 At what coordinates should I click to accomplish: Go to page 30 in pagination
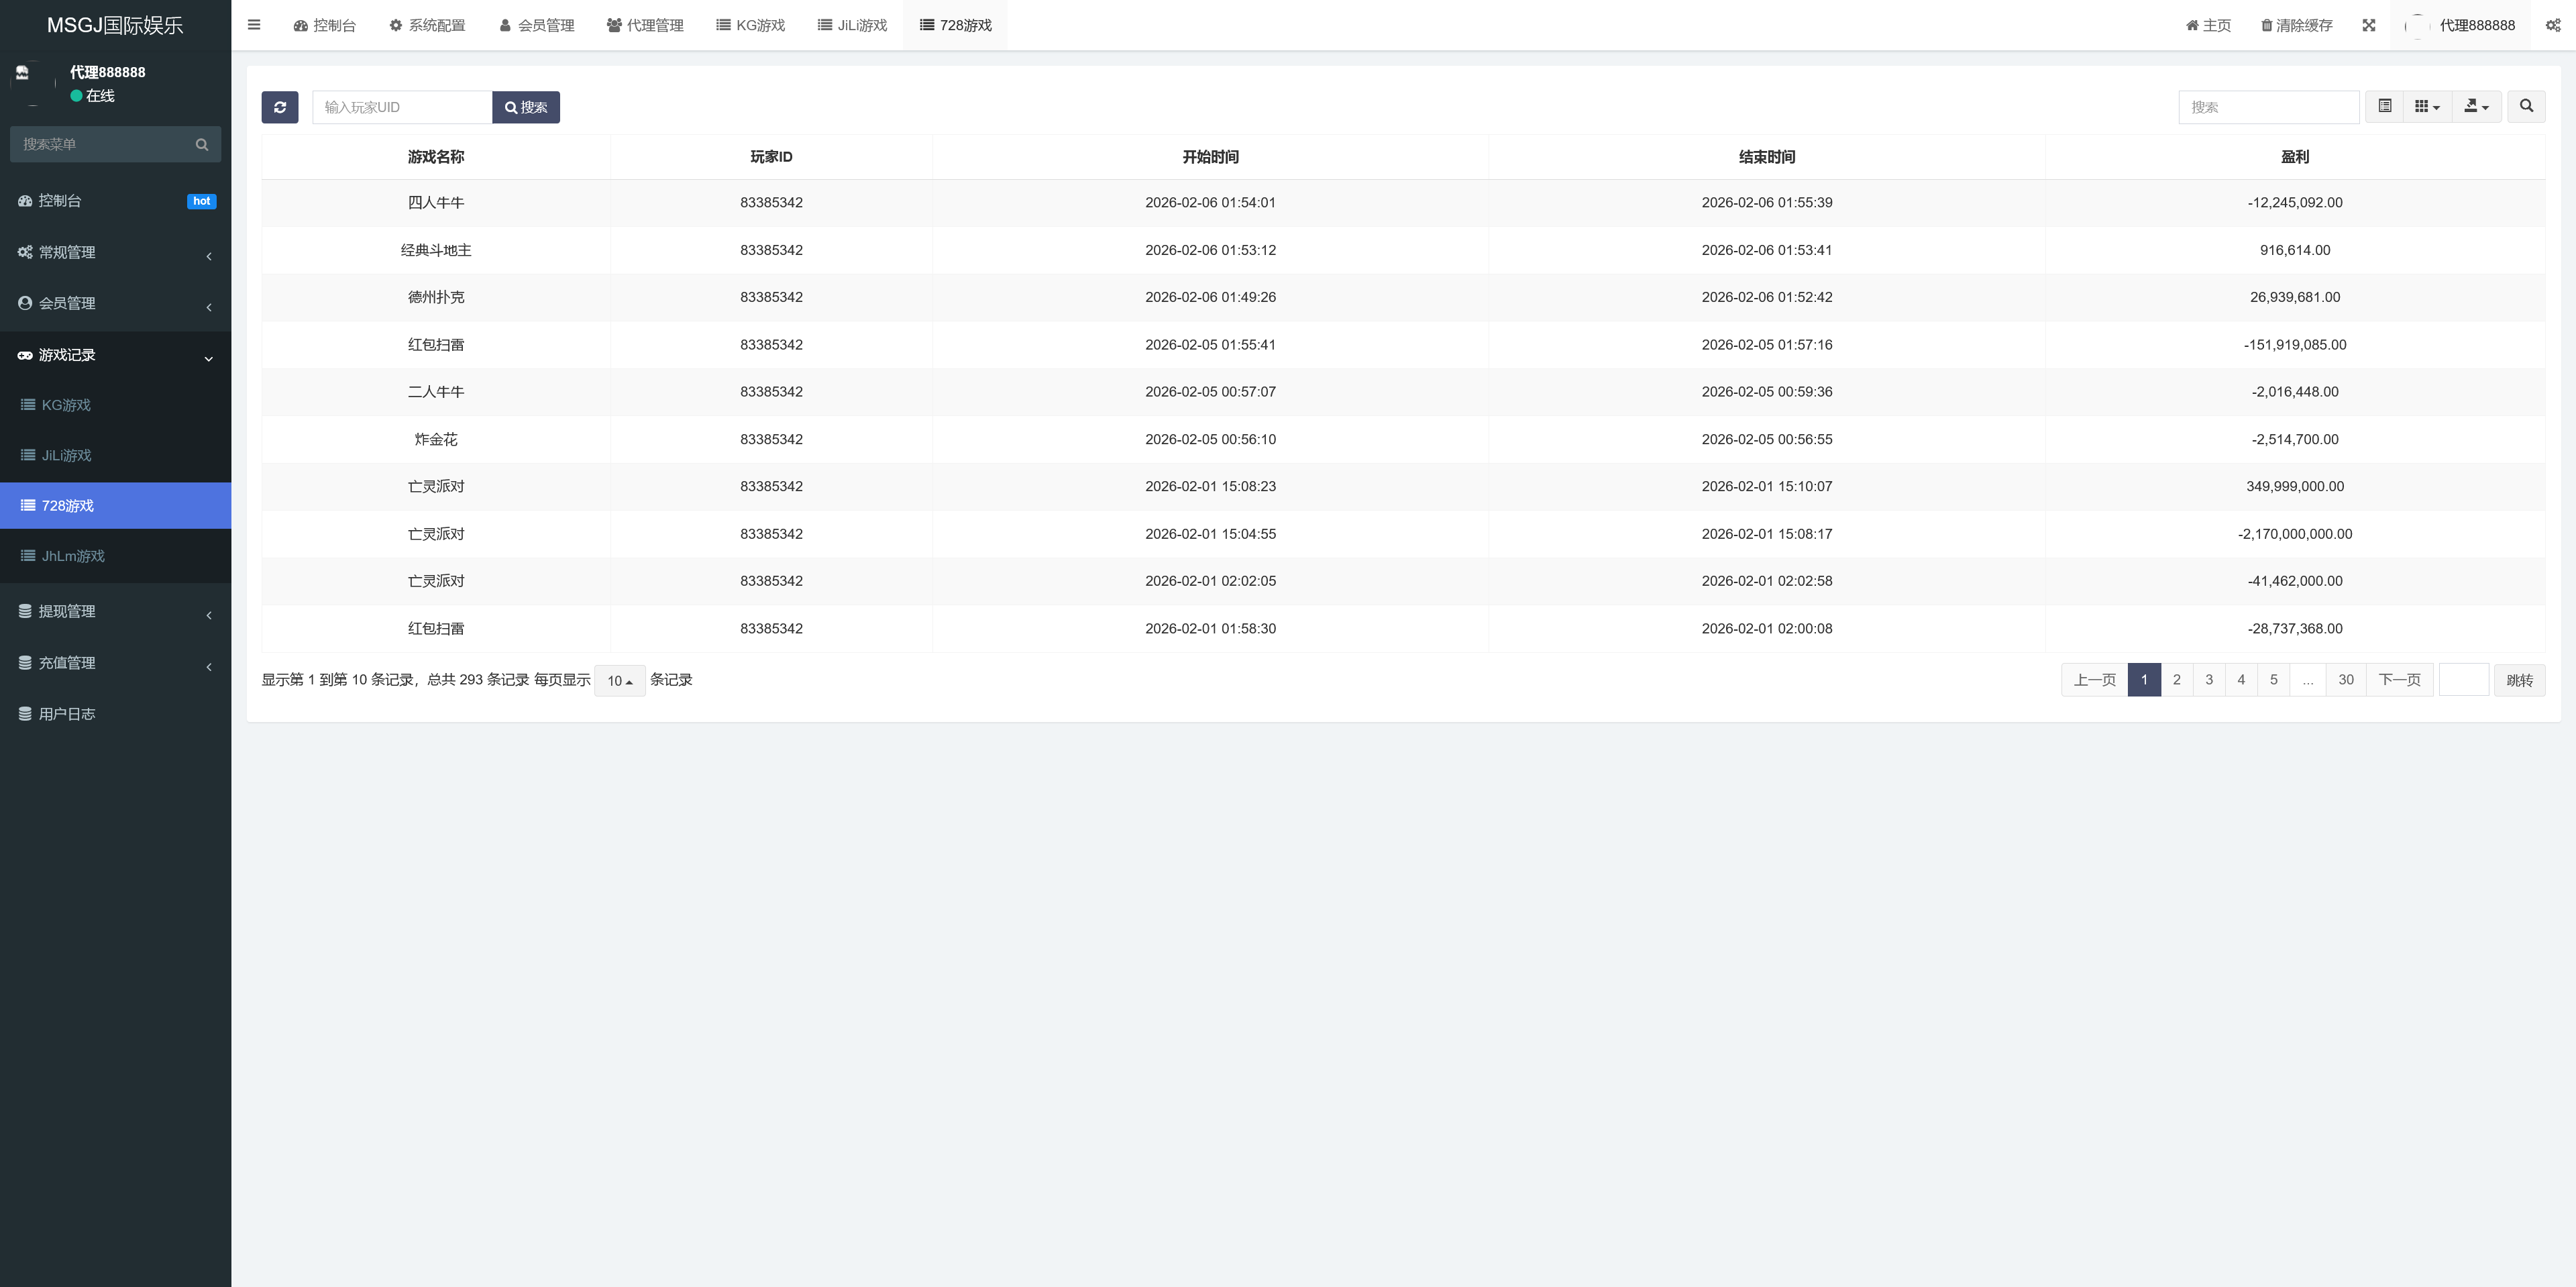(x=2346, y=680)
